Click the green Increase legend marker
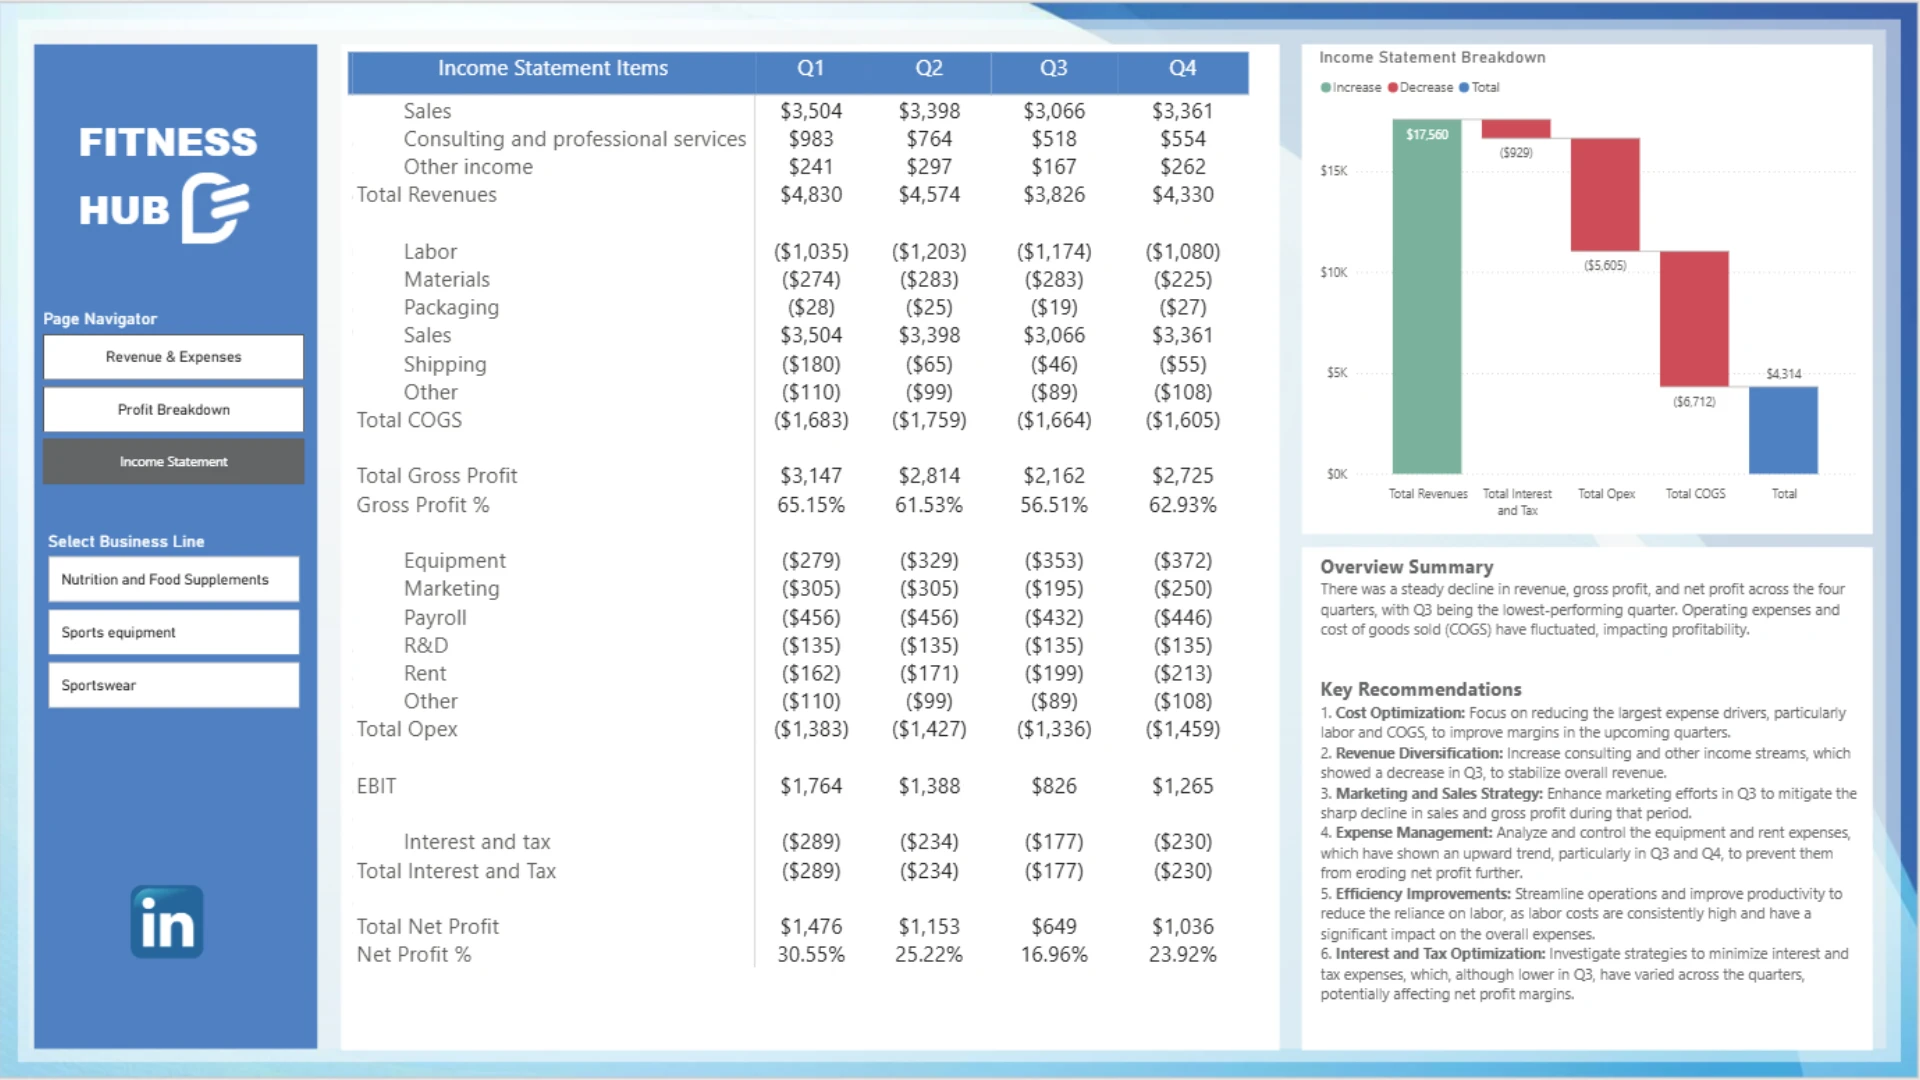This screenshot has width=1920, height=1080. [1326, 88]
